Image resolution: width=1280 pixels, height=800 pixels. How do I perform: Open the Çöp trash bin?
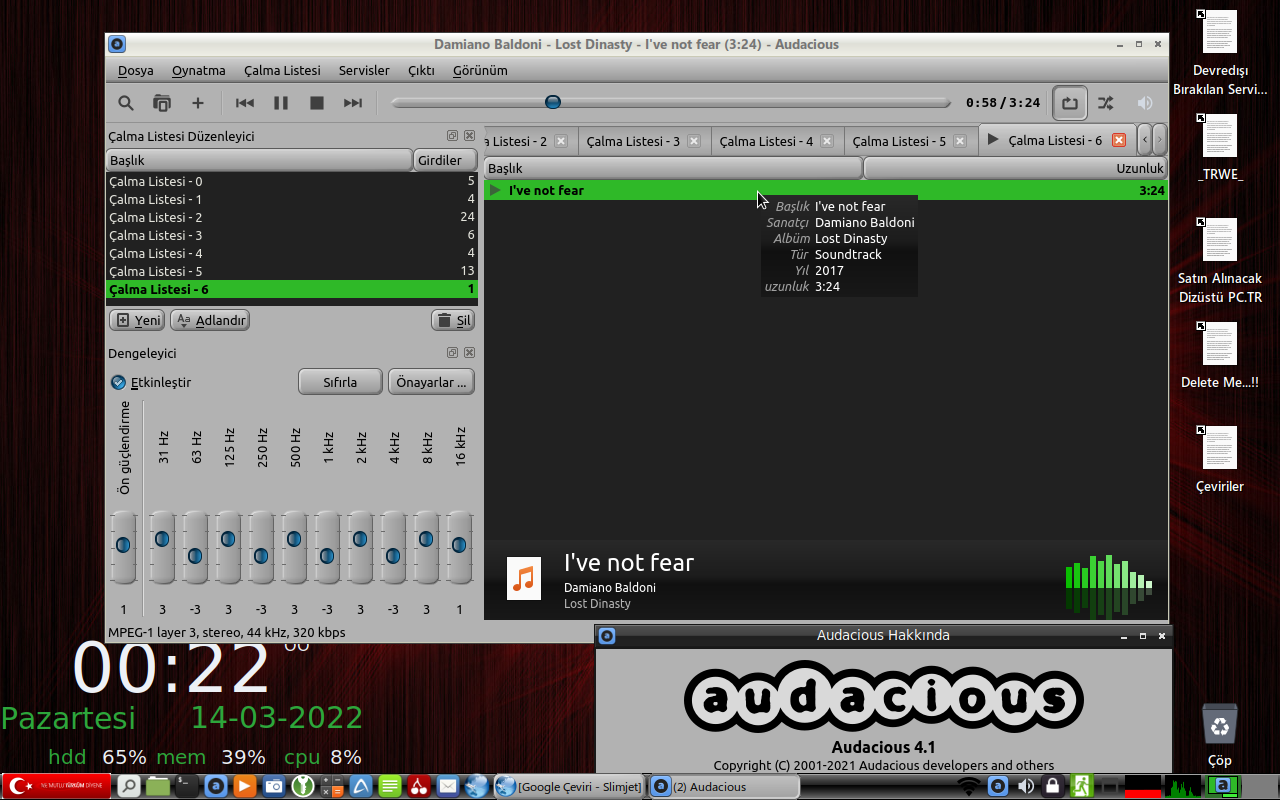pos(1220,734)
